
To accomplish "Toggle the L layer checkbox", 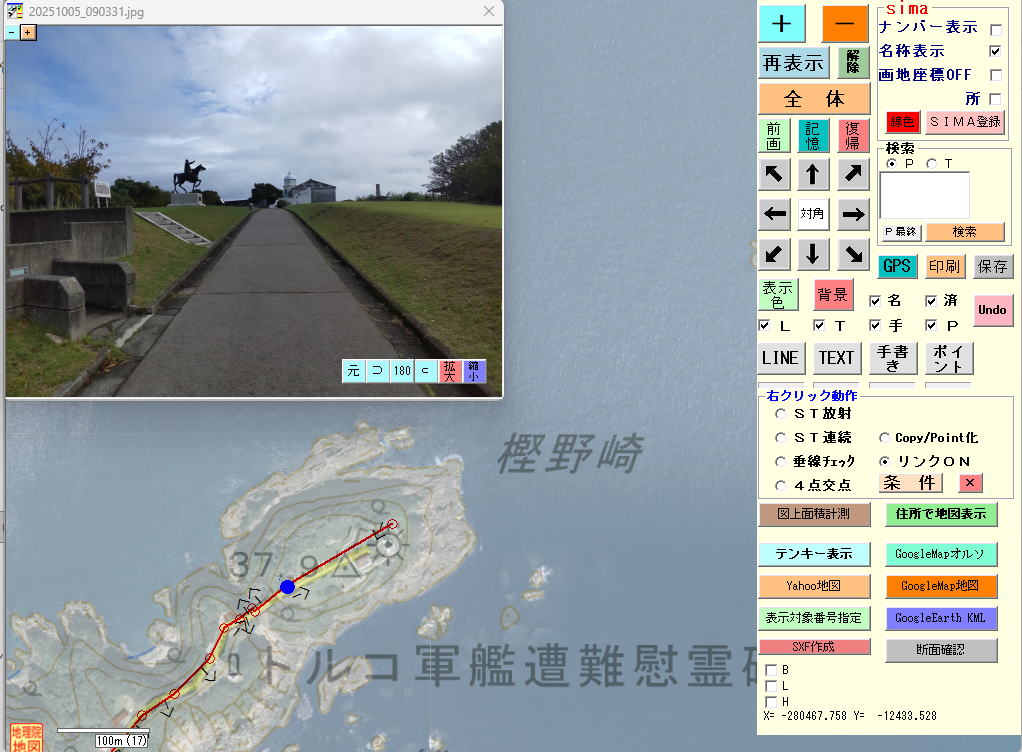I will coord(765,326).
